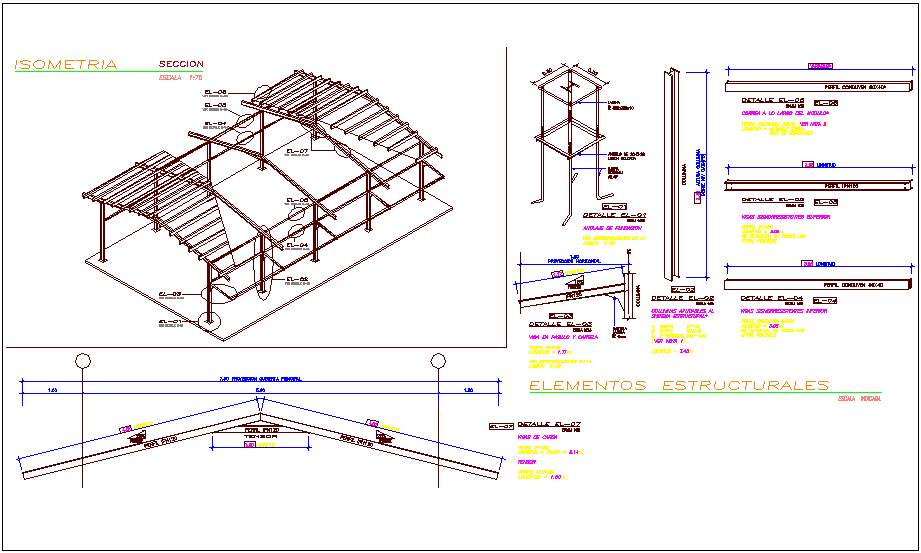Select the DETALLE EL-06 heading
The image size is (921, 553).
(772, 100)
